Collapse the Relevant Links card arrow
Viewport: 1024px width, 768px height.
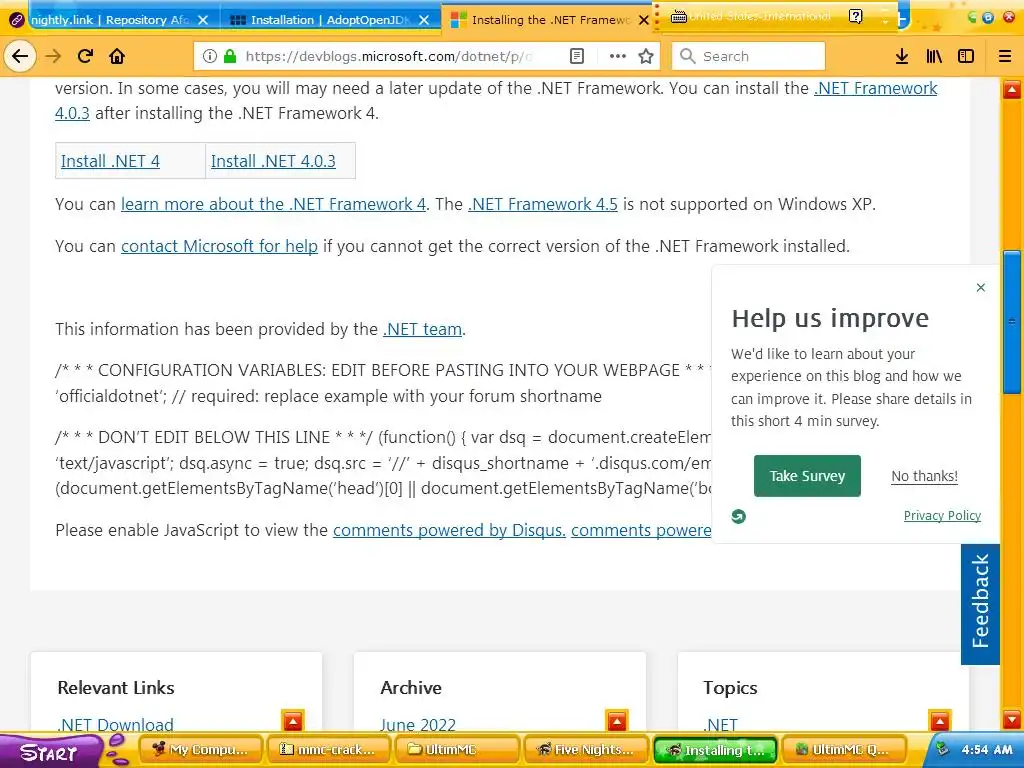tap(293, 721)
